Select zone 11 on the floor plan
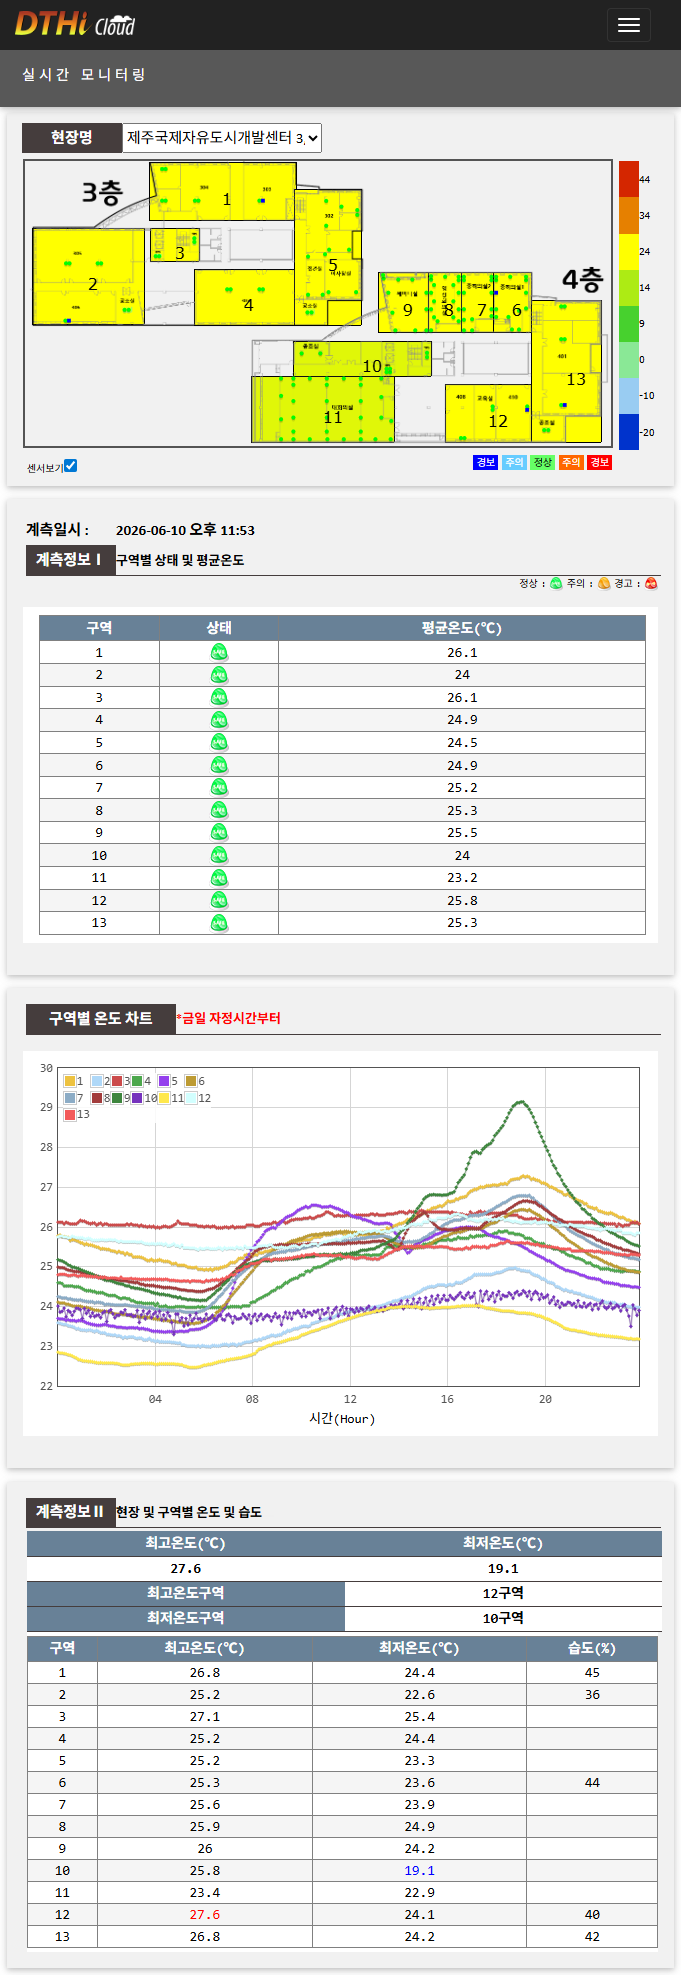681x1975 pixels. pyautogui.click(x=322, y=409)
